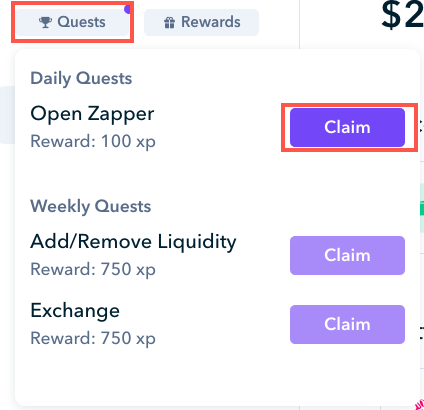The height and width of the screenshot is (410, 424).
Task: Click the large dollar amount at top right
Action: click(x=403, y=15)
